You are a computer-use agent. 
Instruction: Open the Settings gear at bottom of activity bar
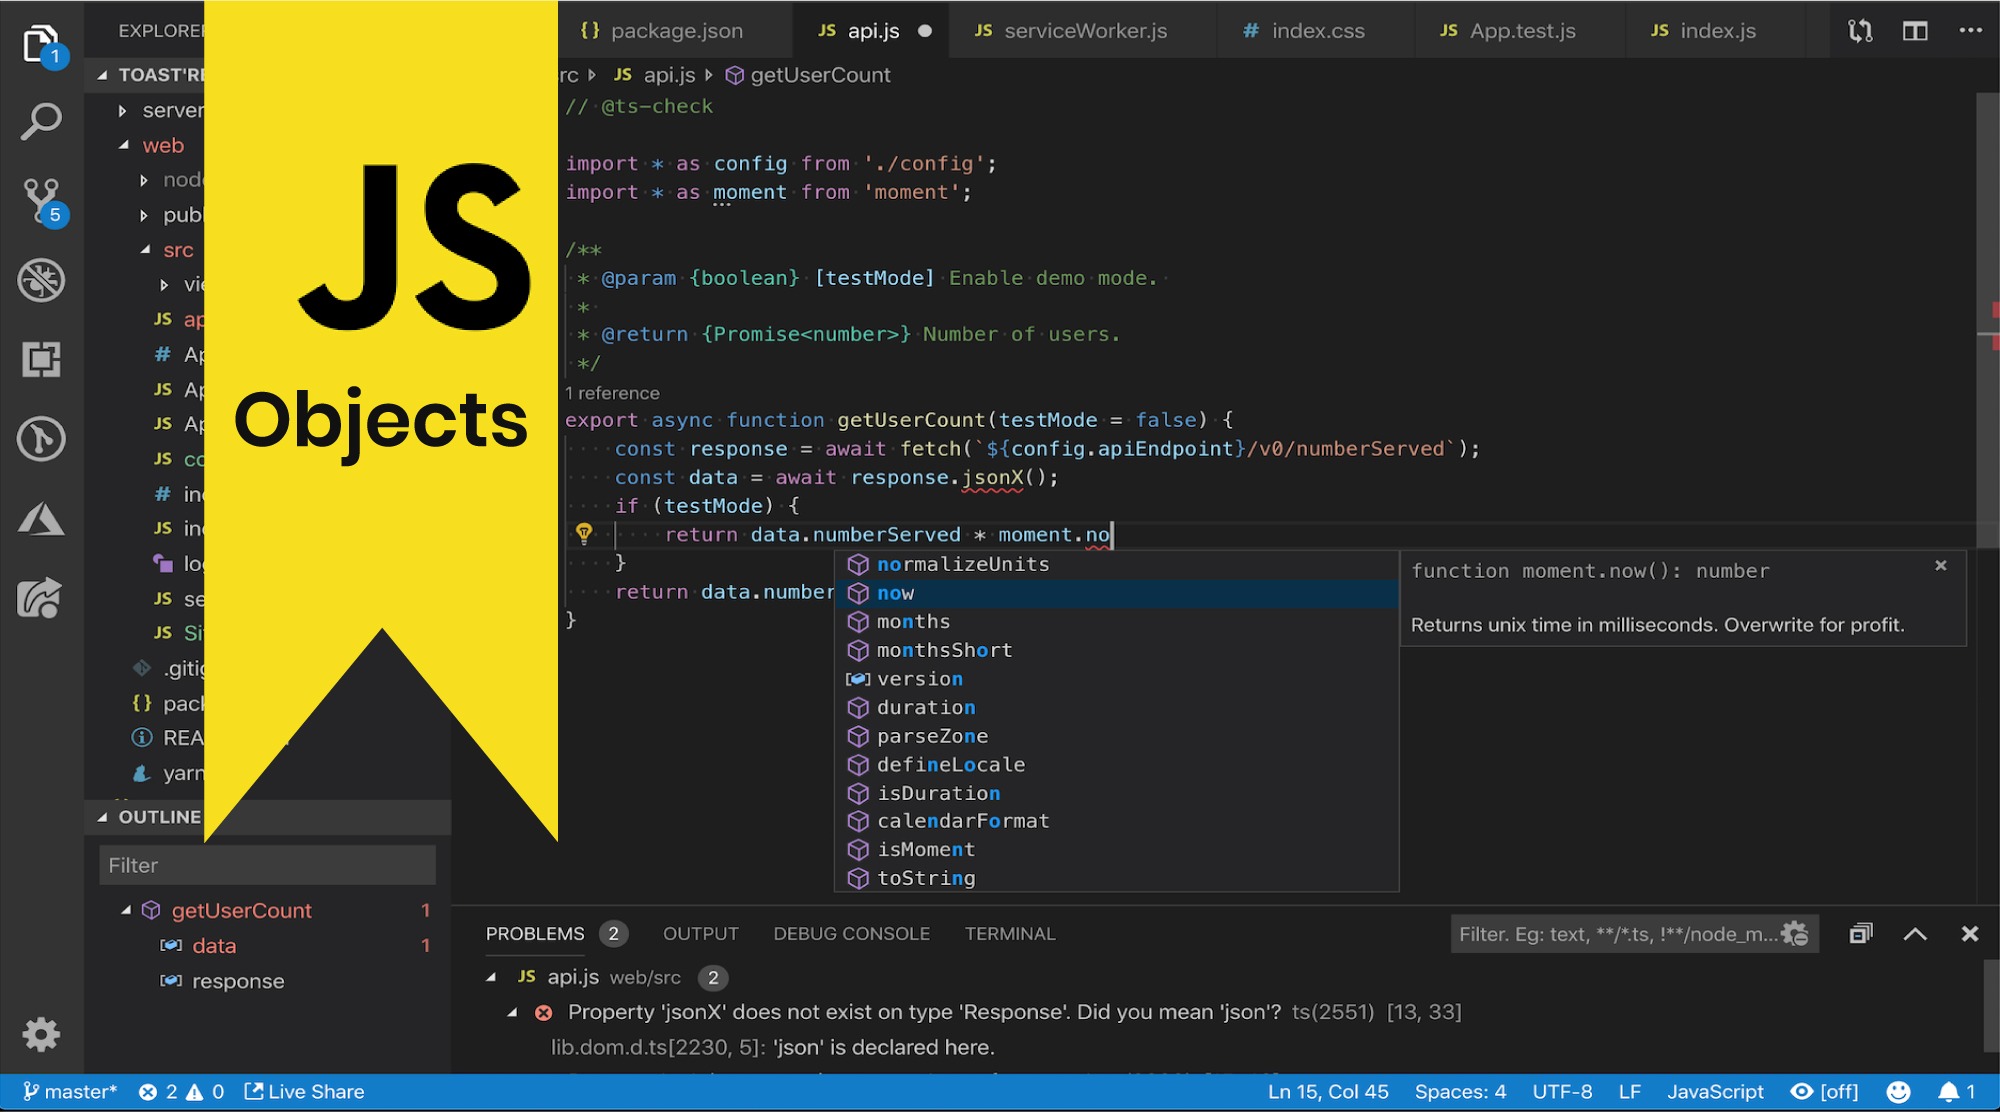click(x=42, y=1035)
